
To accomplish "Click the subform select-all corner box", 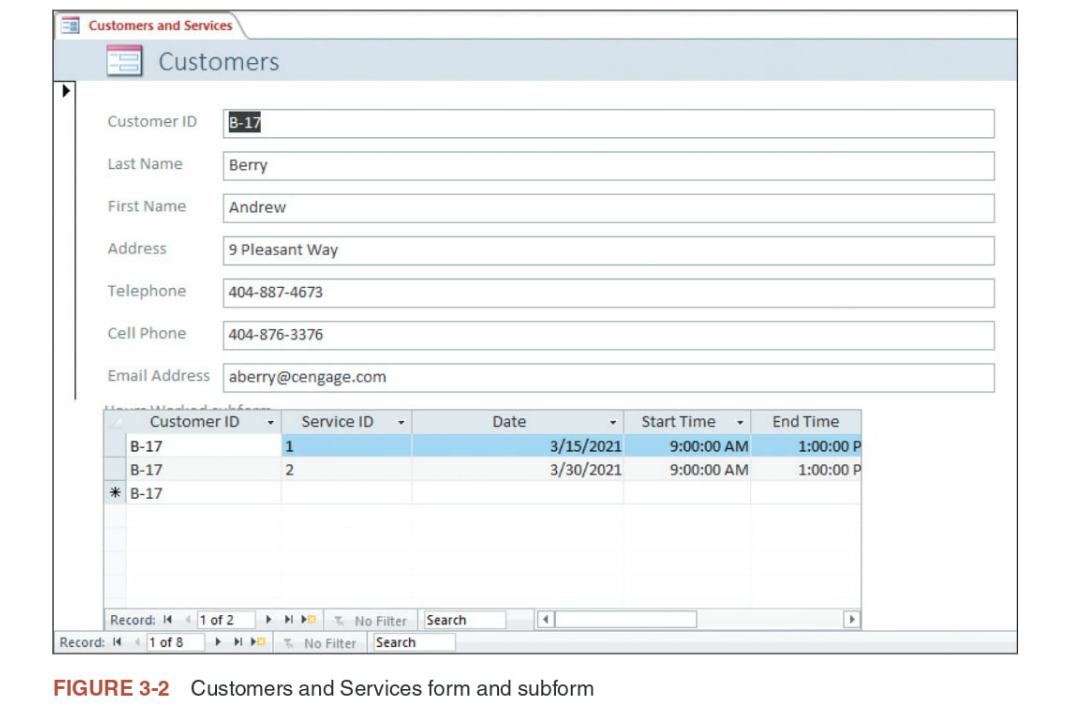I will 115,422.
